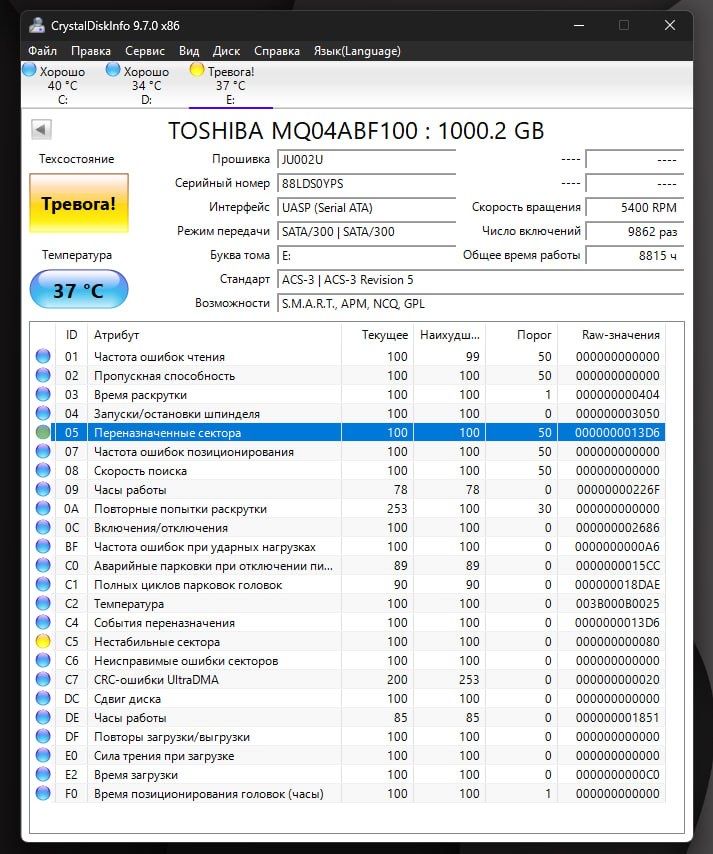Click the Порог column header
Viewport: 713px width, 854px height.
521,335
